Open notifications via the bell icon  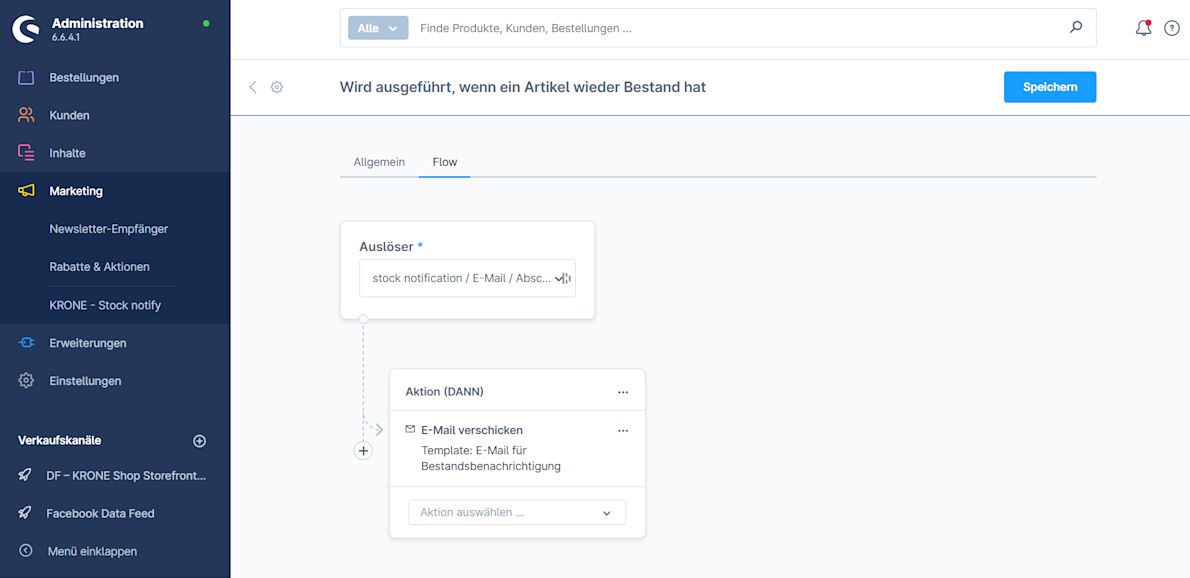tap(1142, 27)
